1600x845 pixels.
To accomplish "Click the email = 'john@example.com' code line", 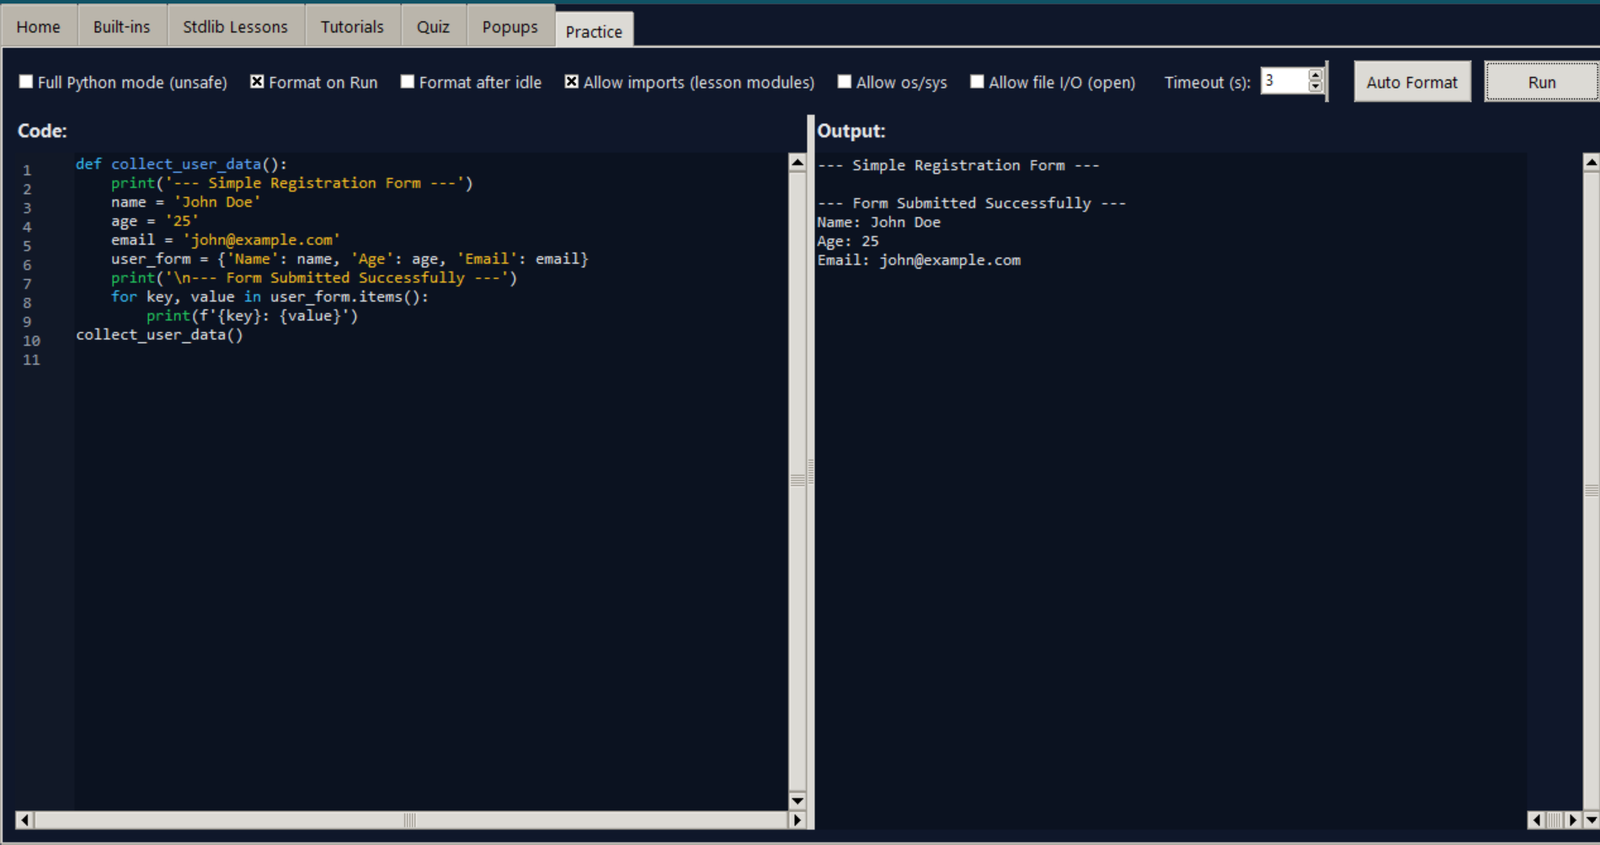I will [225, 240].
